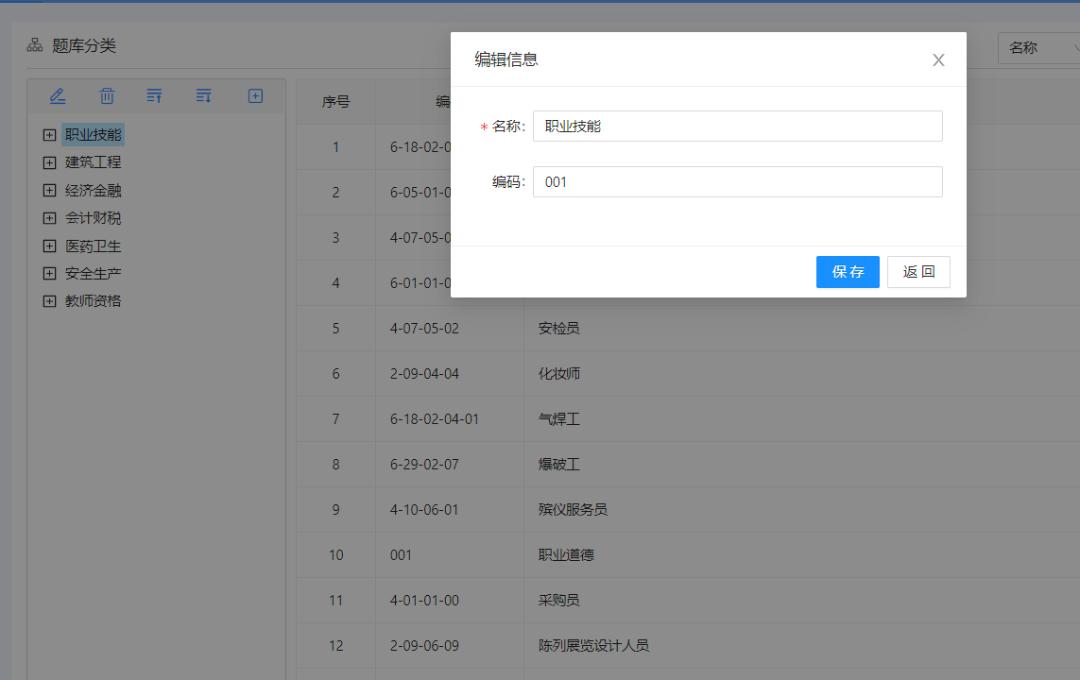Viewport: 1080px width, 680px height.
Task: Click the code 4-07-05-02
Action: click(424, 329)
